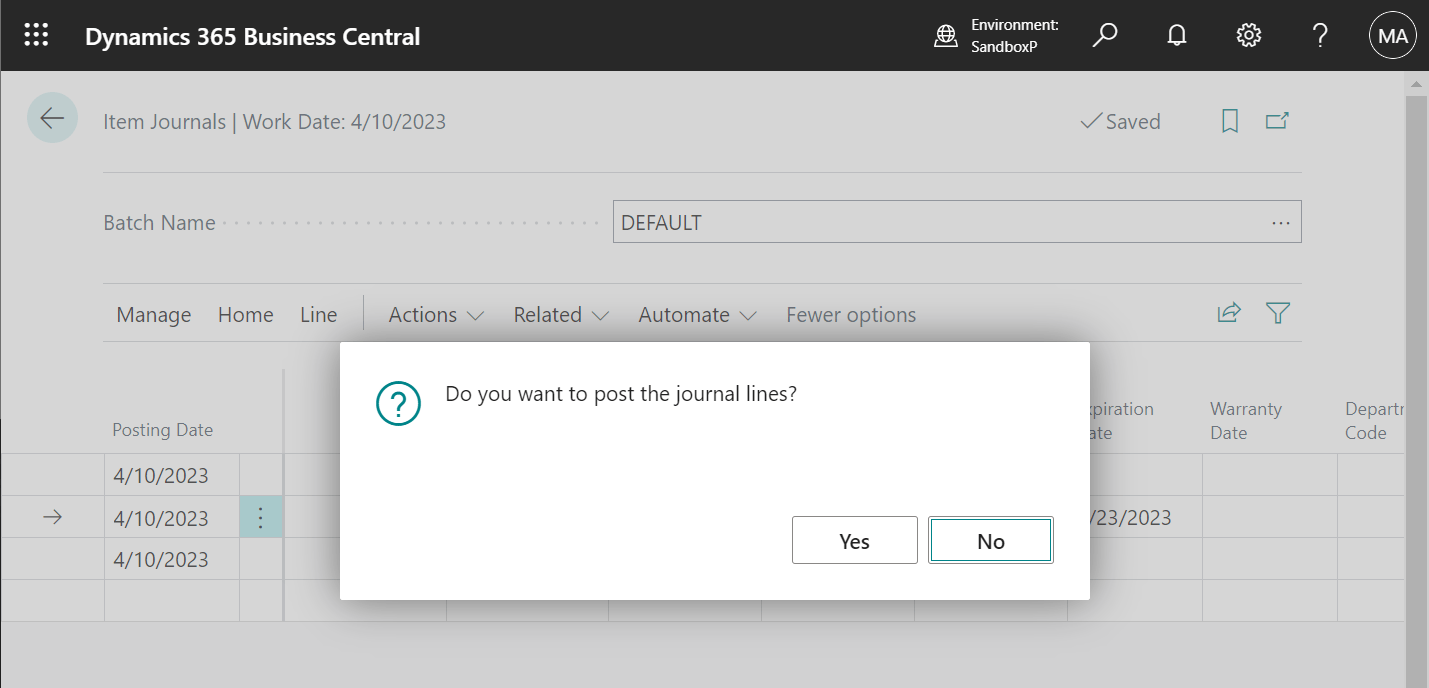1429x688 pixels.
Task: Open the Batch Name lookup ellipsis
Action: [x=1280, y=222]
